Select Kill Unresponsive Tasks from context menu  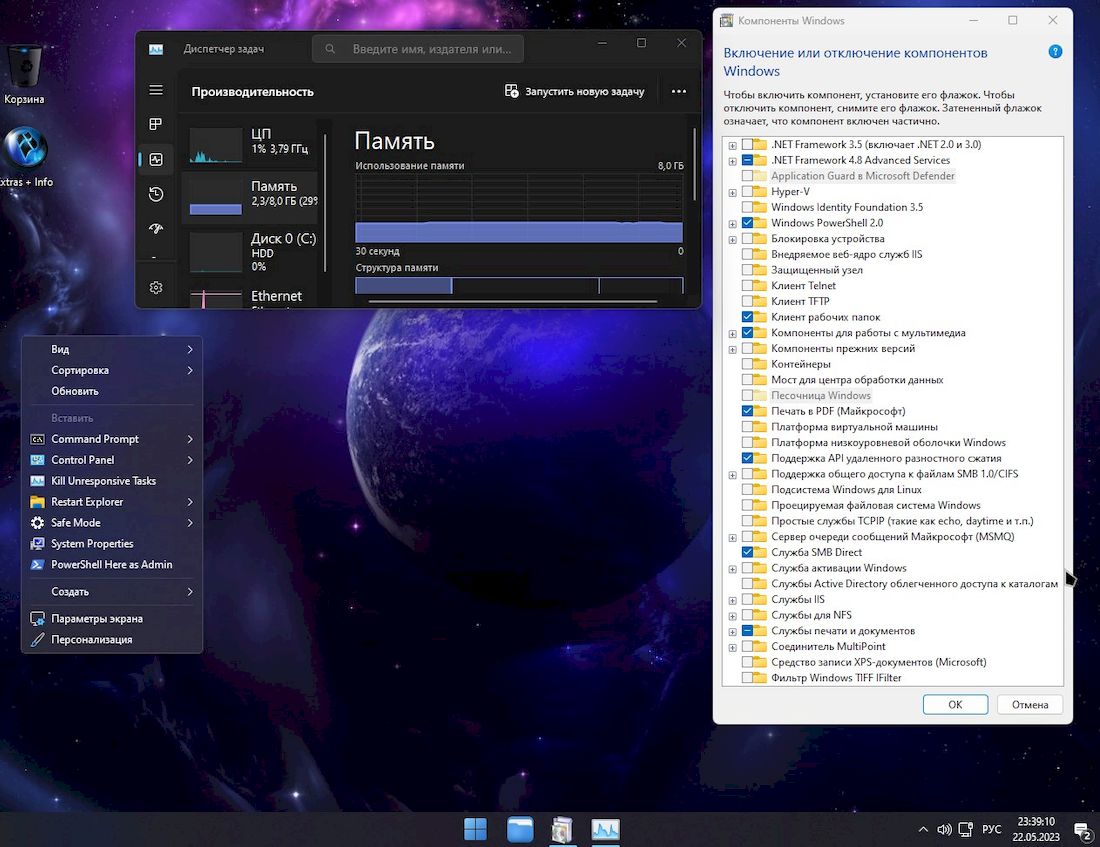tap(104, 481)
